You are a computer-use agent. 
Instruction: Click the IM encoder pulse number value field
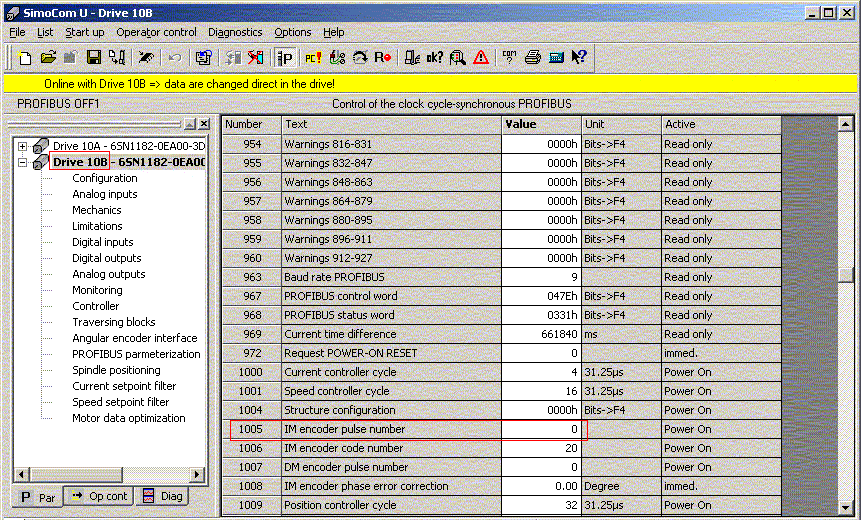pos(541,429)
